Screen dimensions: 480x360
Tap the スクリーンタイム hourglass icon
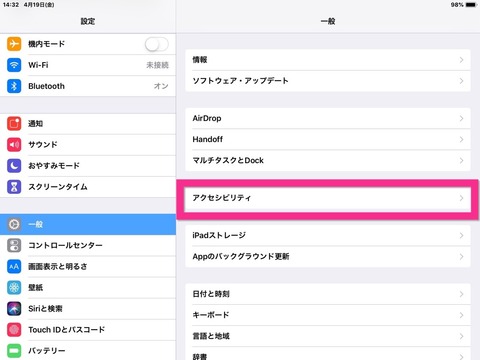click(14, 187)
